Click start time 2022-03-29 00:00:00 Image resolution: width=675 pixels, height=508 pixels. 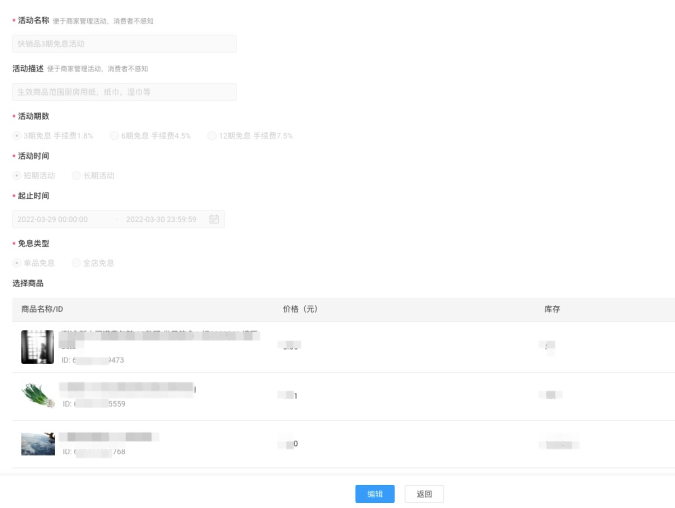(53, 220)
